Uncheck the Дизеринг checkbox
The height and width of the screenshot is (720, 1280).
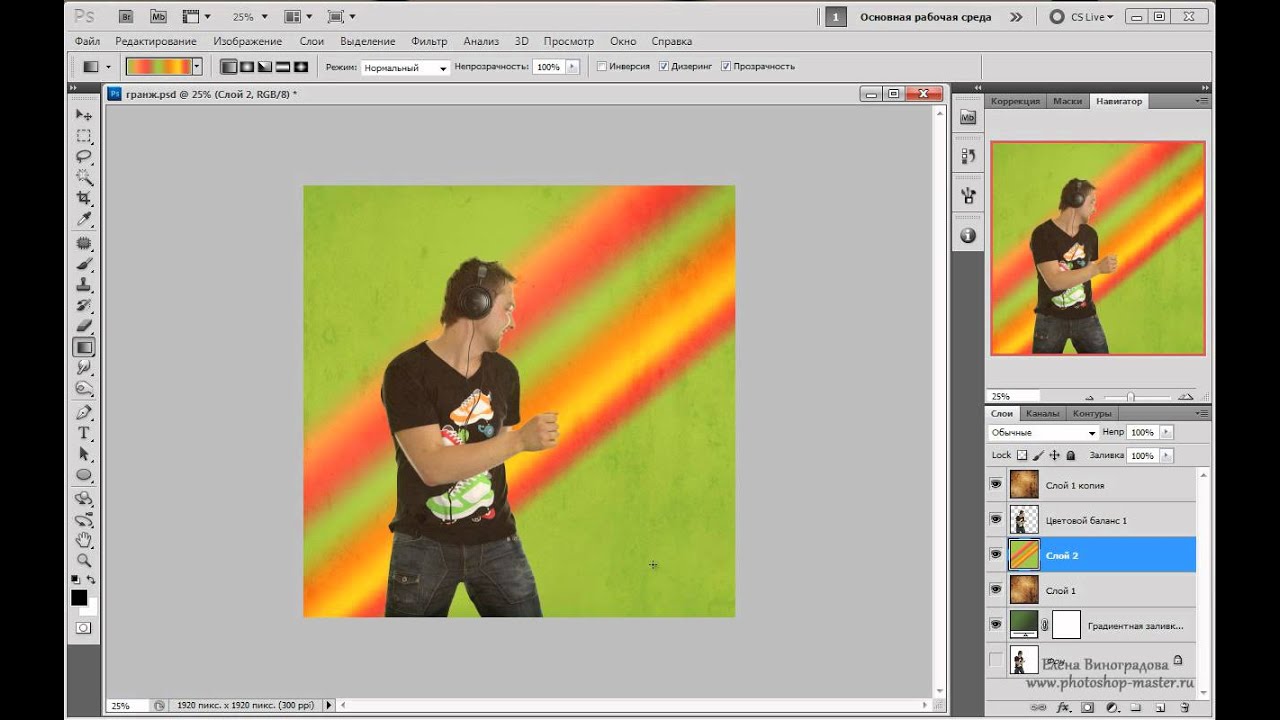[x=664, y=67]
